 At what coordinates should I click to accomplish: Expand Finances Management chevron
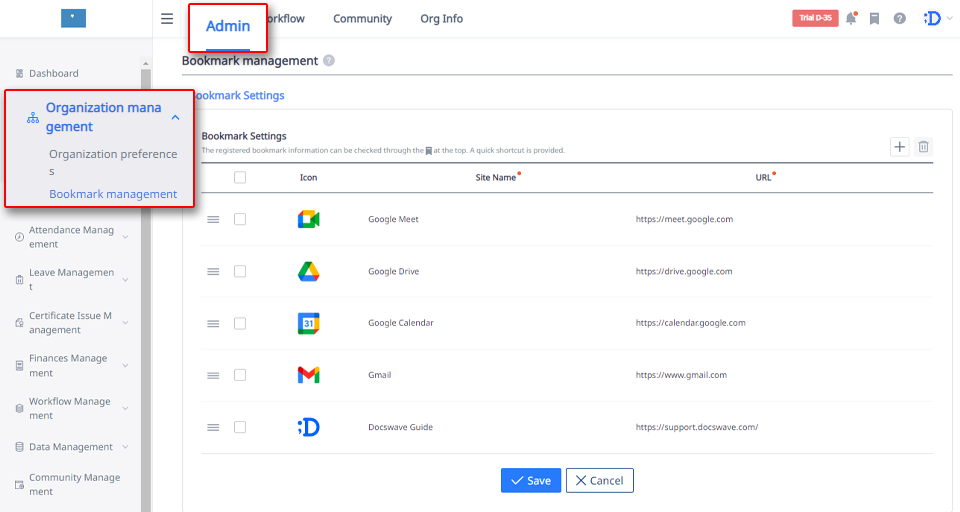coord(126,366)
